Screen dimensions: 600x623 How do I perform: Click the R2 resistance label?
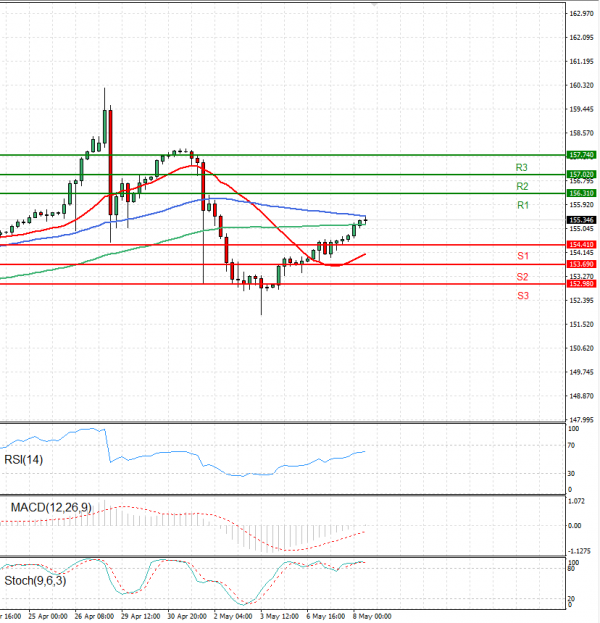[x=522, y=186]
